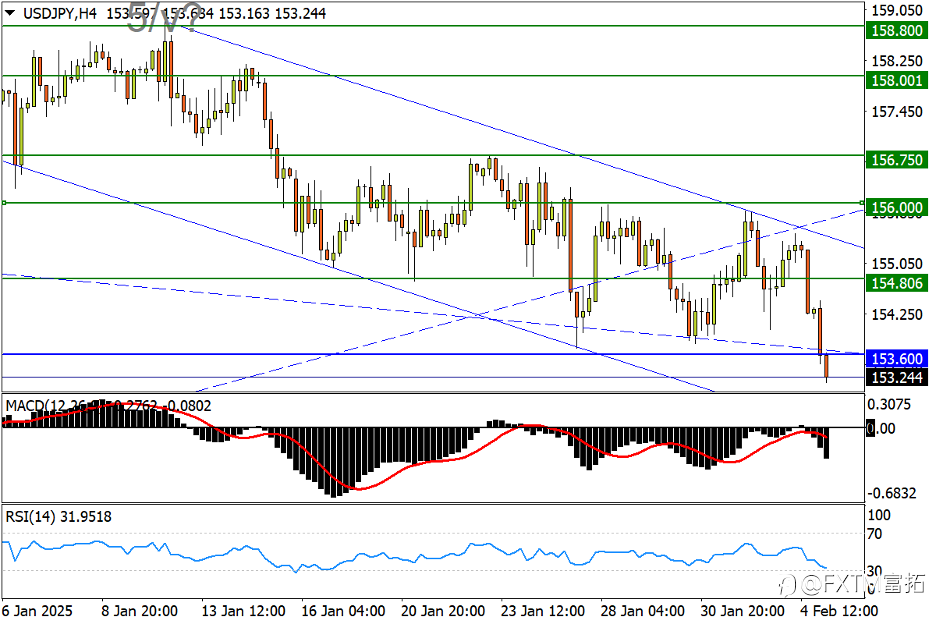
Task: Select the 154.806 price level label
Action: coord(897,283)
